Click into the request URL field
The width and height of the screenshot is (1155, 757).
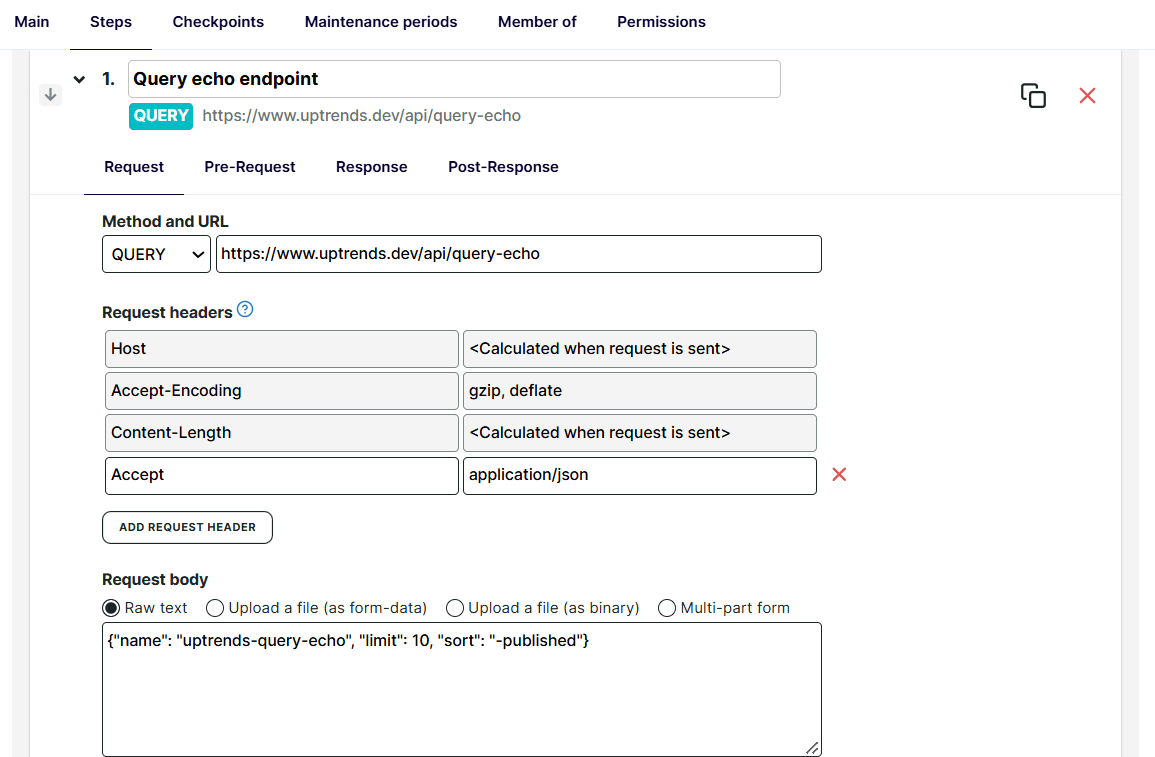point(519,254)
